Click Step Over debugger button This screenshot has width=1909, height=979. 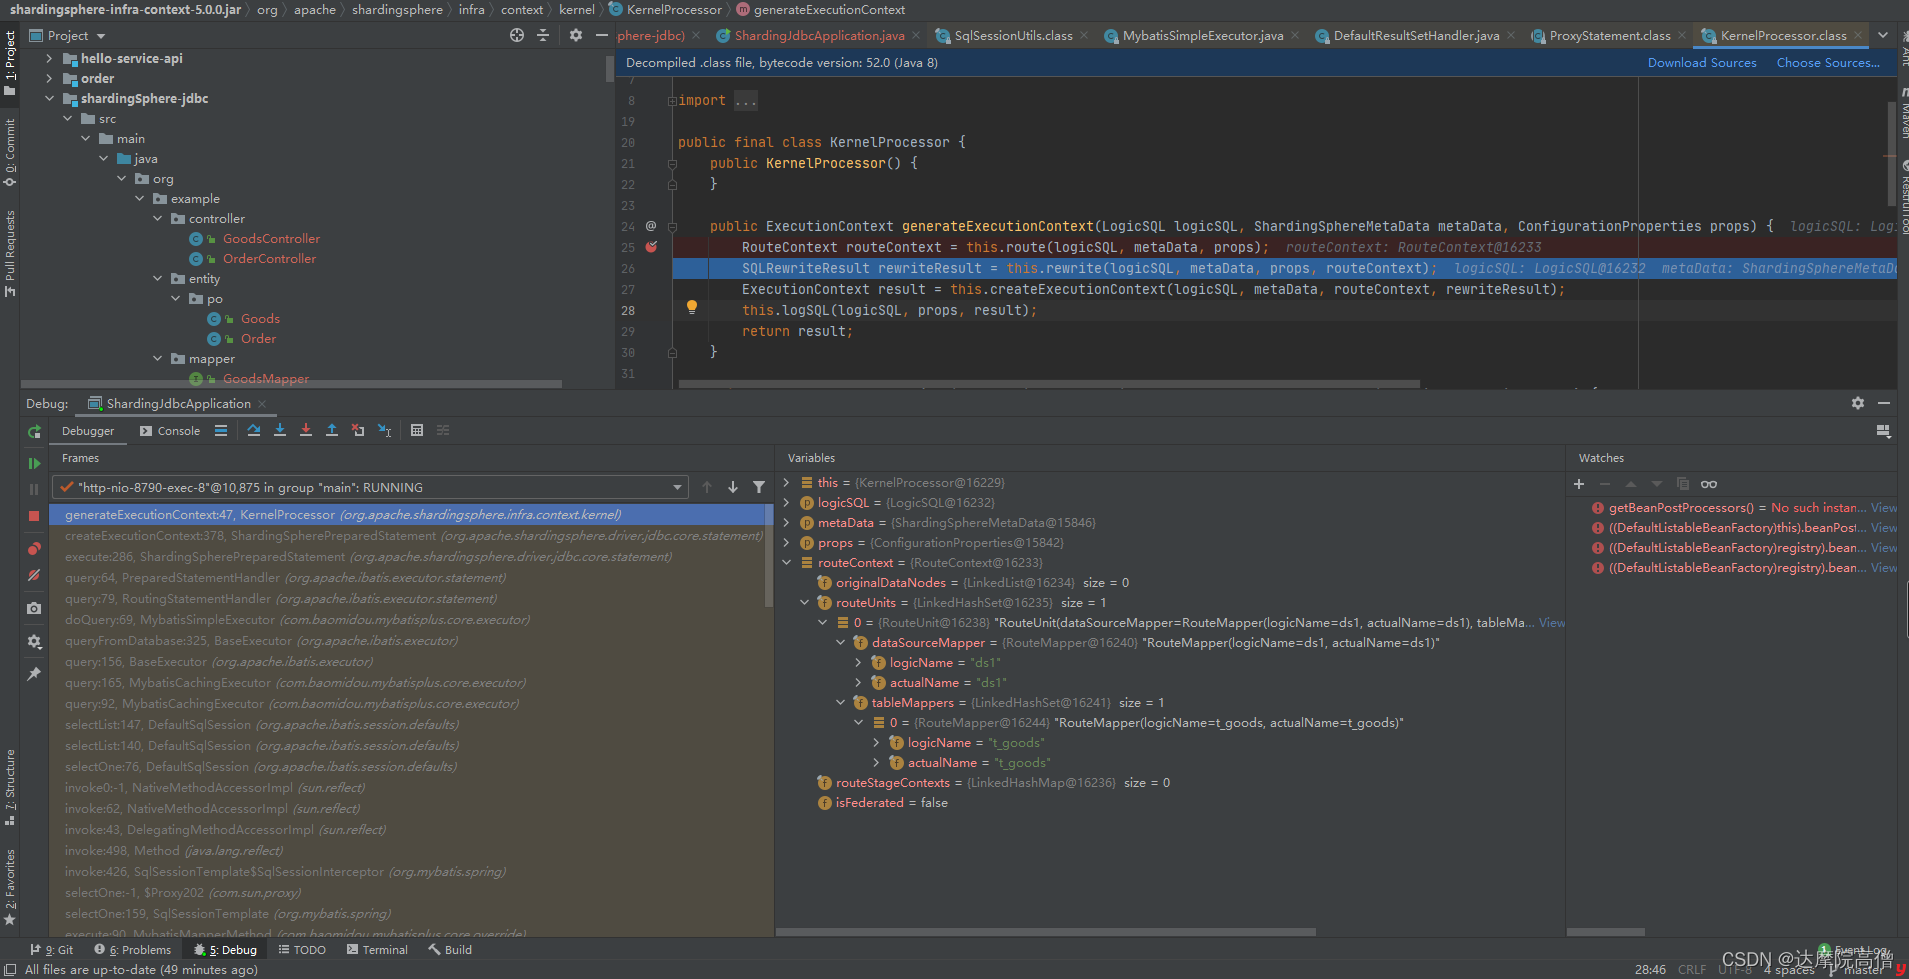(x=254, y=430)
